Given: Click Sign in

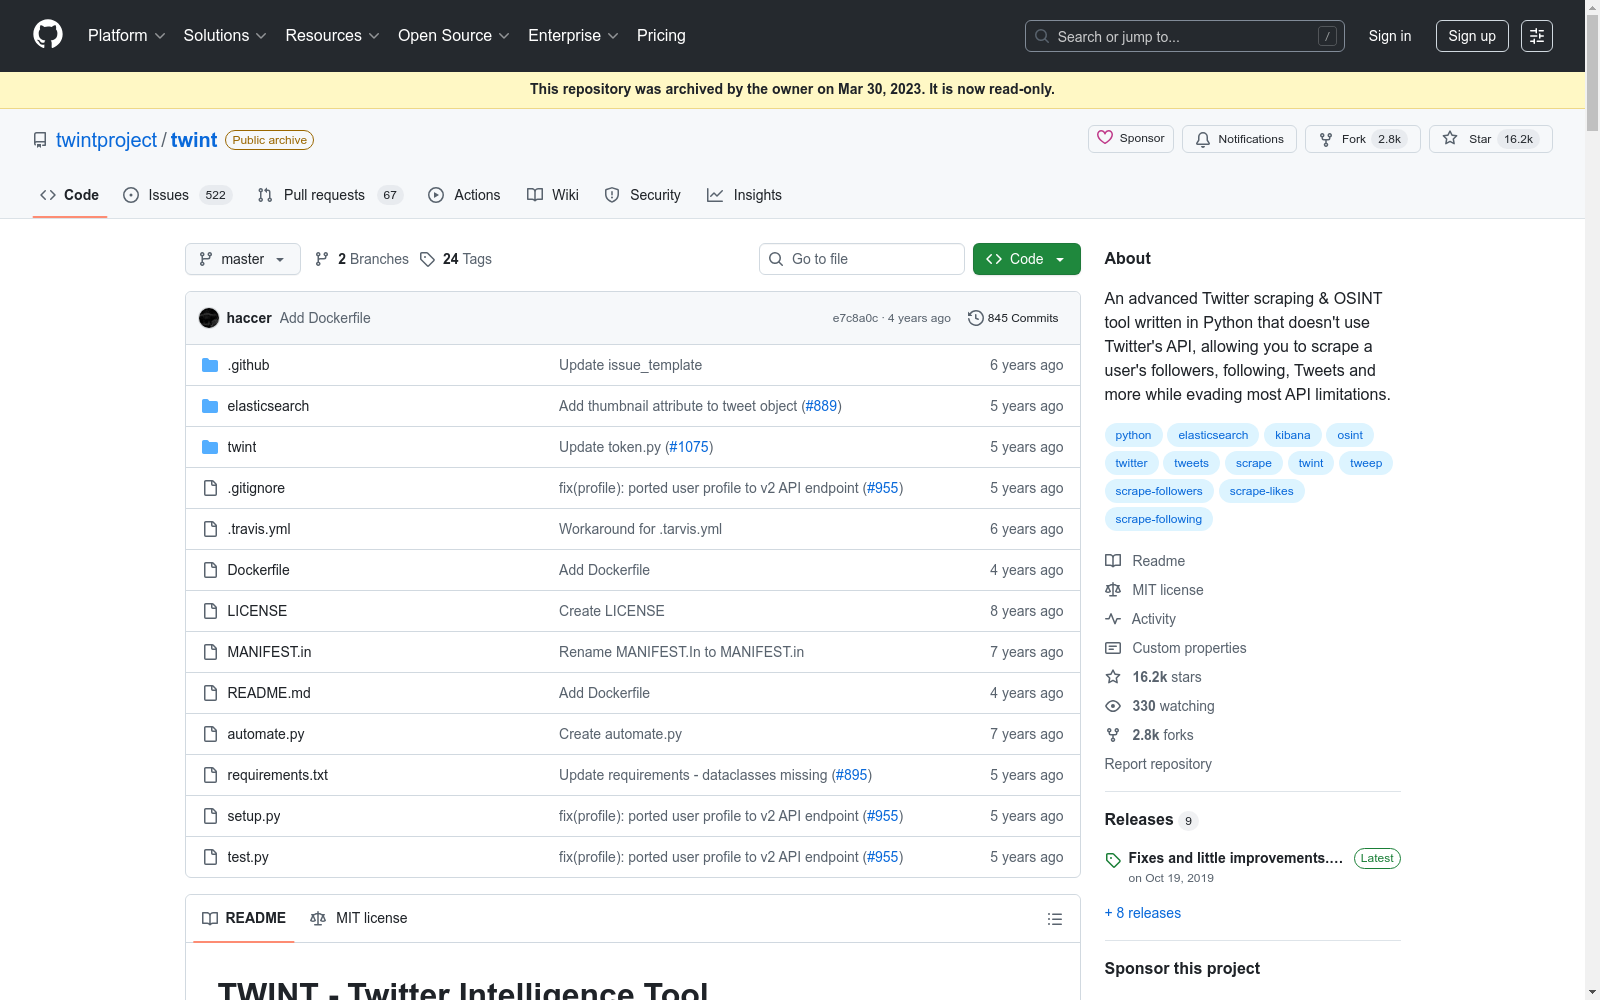Looking at the screenshot, I should tap(1390, 36).
